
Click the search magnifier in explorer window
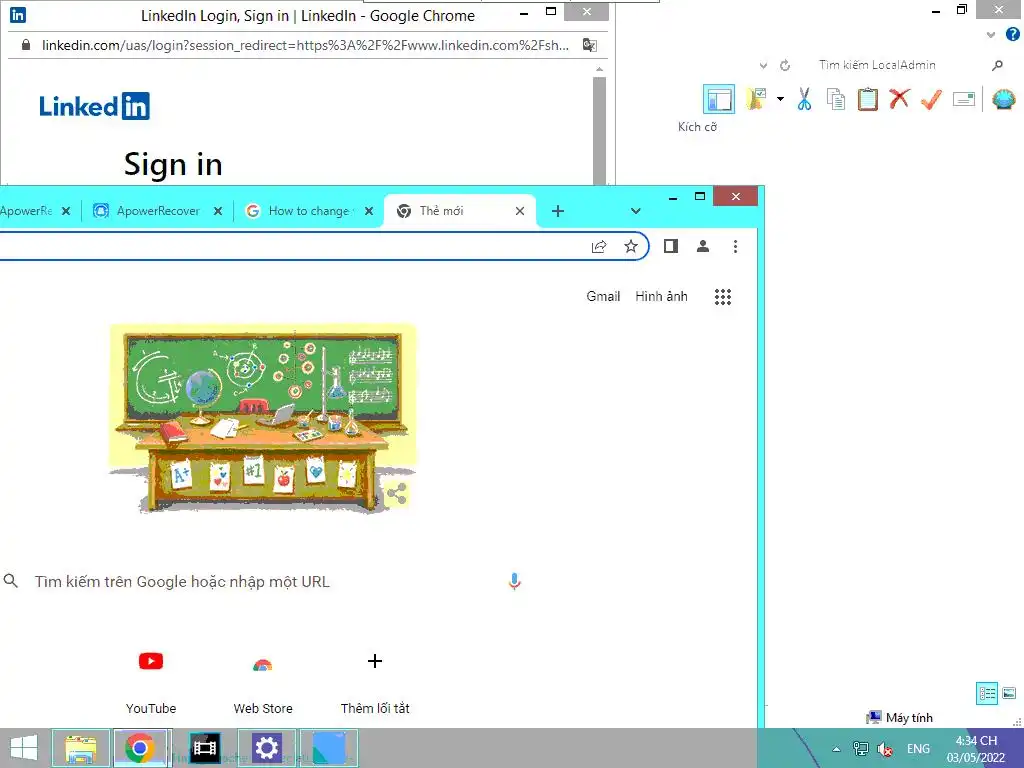[997, 65]
